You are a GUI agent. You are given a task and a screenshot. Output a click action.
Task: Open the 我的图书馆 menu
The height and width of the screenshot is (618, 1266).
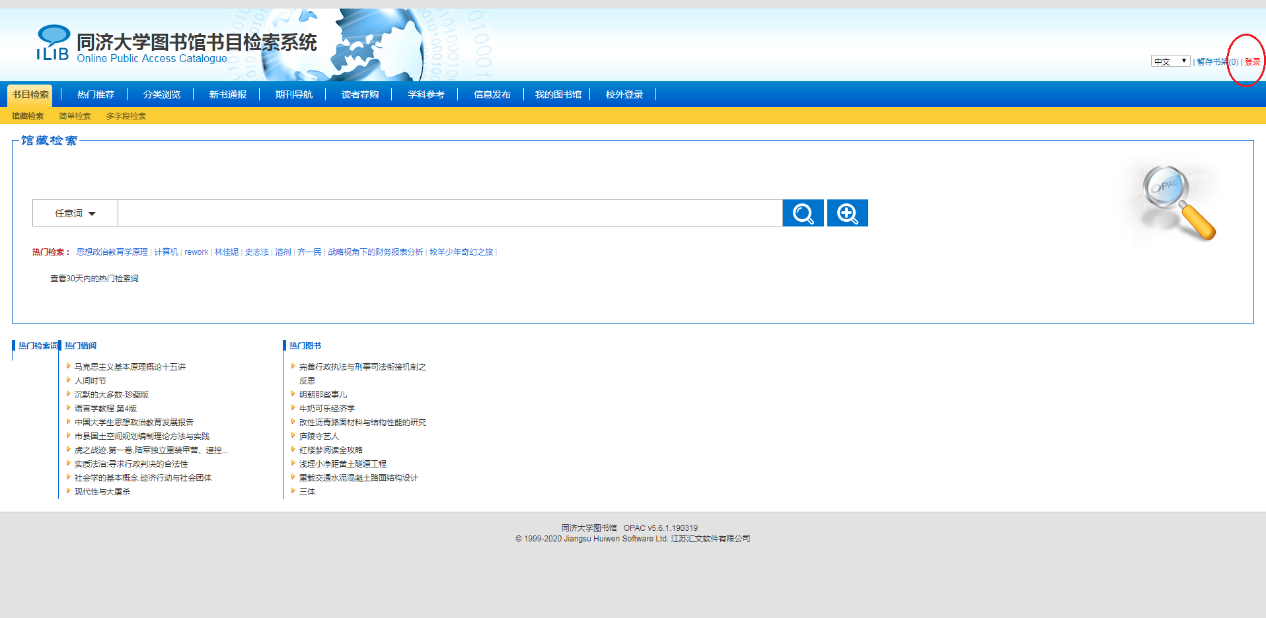click(557, 94)
